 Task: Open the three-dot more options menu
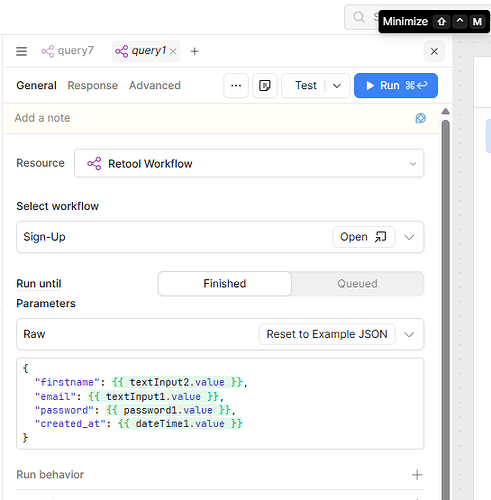pyautogui.click(x=236, y=86)
